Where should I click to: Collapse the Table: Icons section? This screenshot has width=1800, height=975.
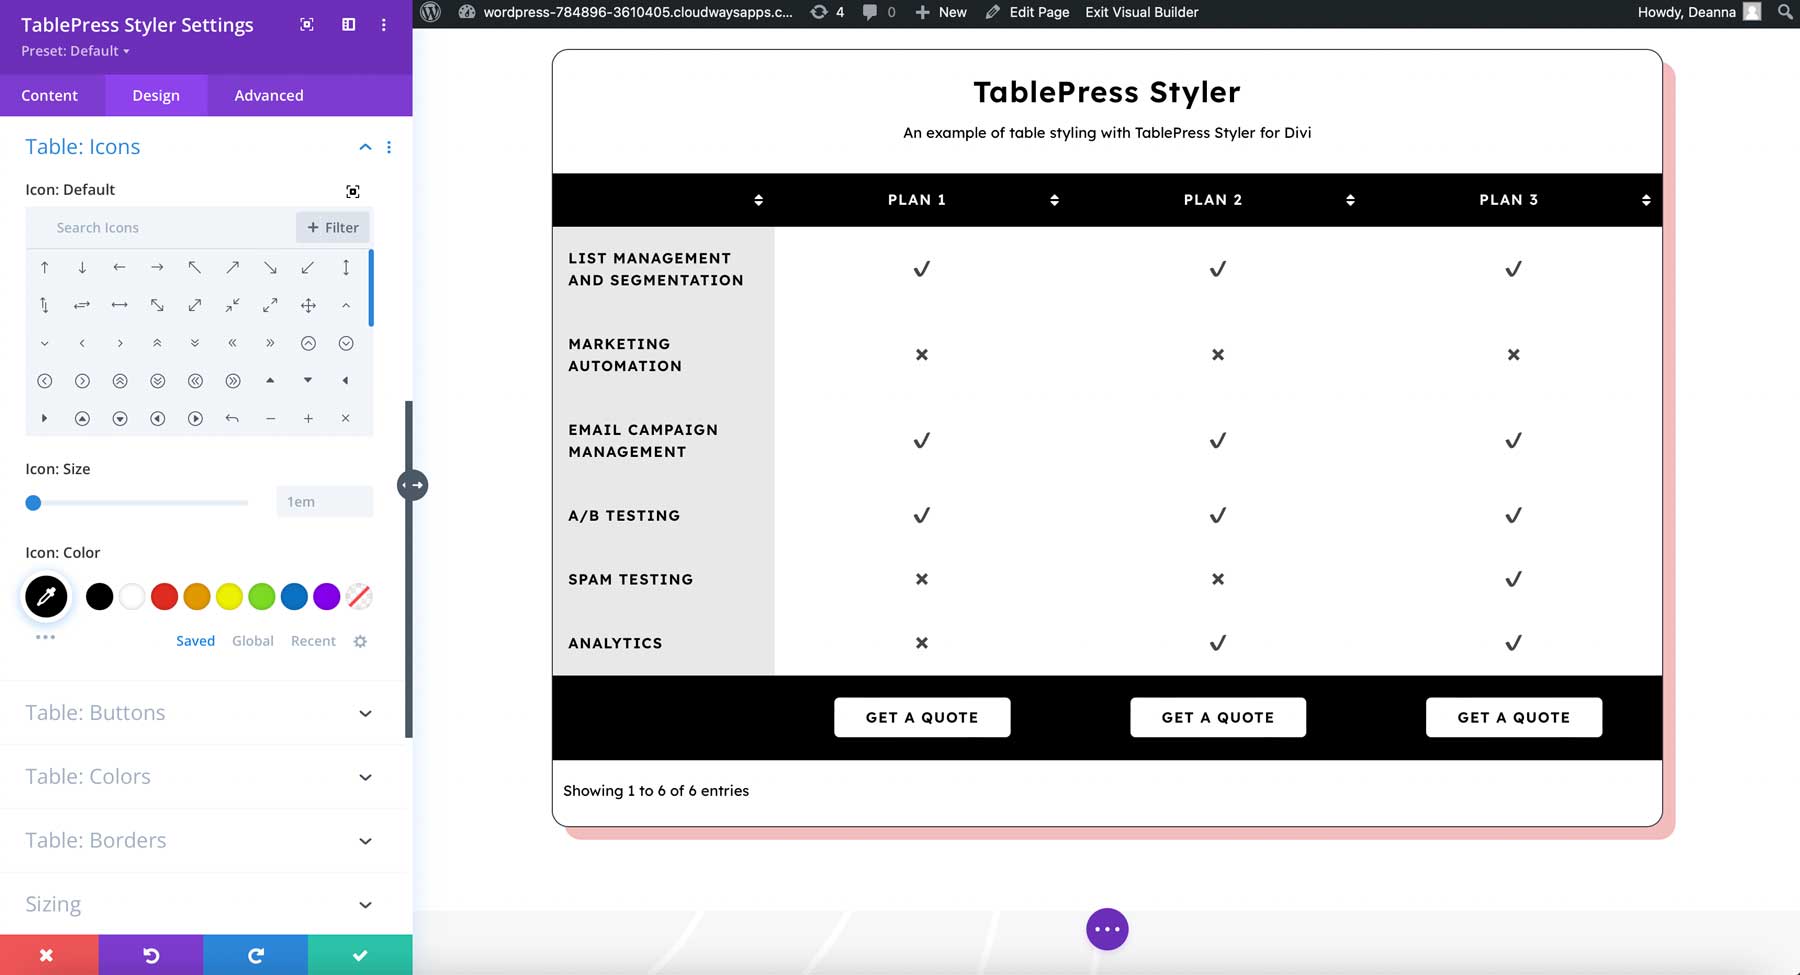tap(365, 147)
